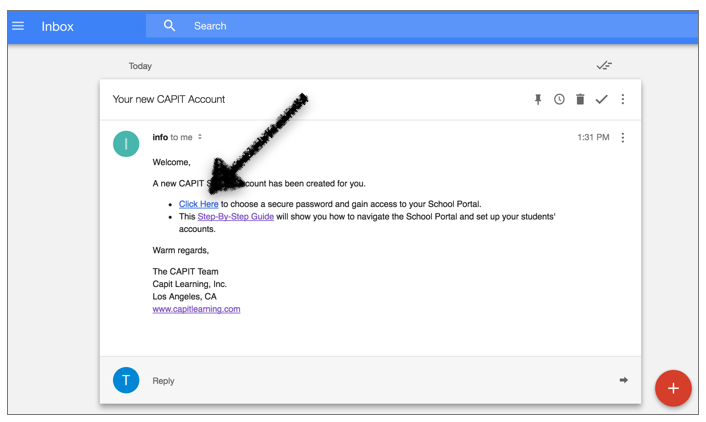Visit www.capitlearning.com link

click(x=196, y=309)
